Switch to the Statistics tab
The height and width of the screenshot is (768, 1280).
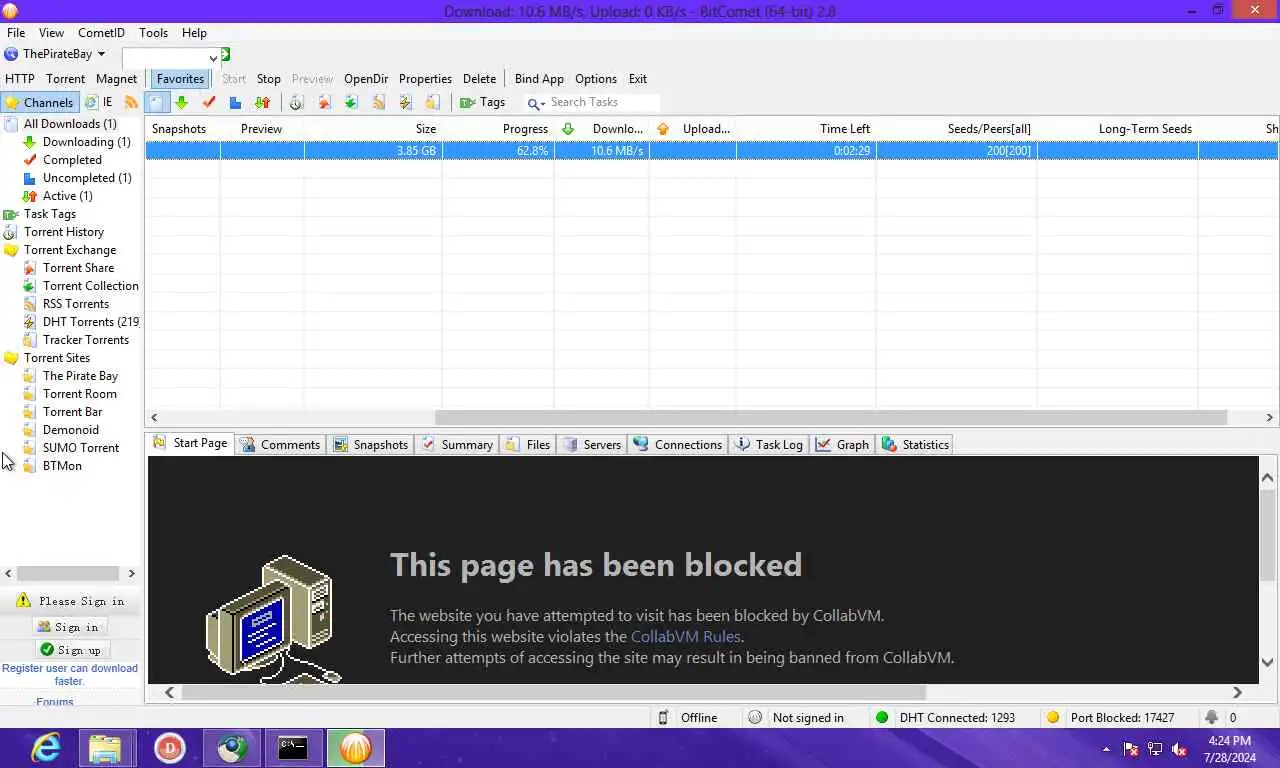(x=915, y=444)
